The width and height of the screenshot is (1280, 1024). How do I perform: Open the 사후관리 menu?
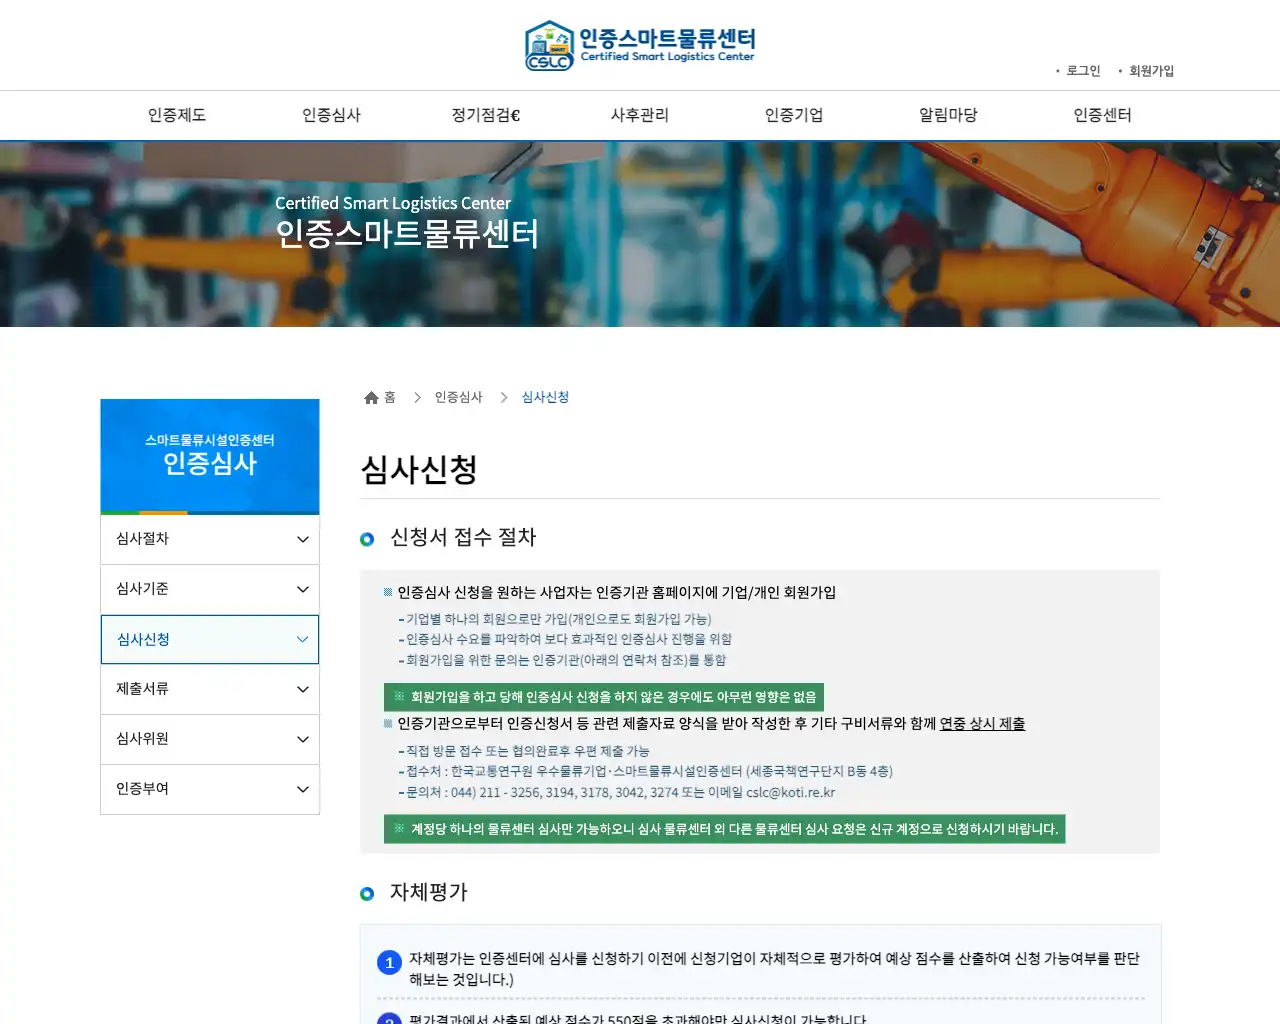tap(640, 115)
